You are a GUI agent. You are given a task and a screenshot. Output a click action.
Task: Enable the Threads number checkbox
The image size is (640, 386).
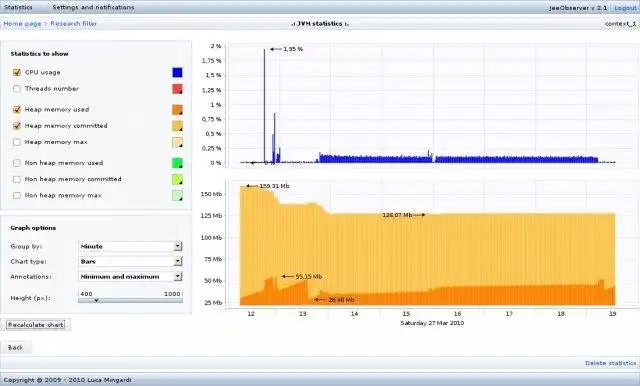click(17, 89)
